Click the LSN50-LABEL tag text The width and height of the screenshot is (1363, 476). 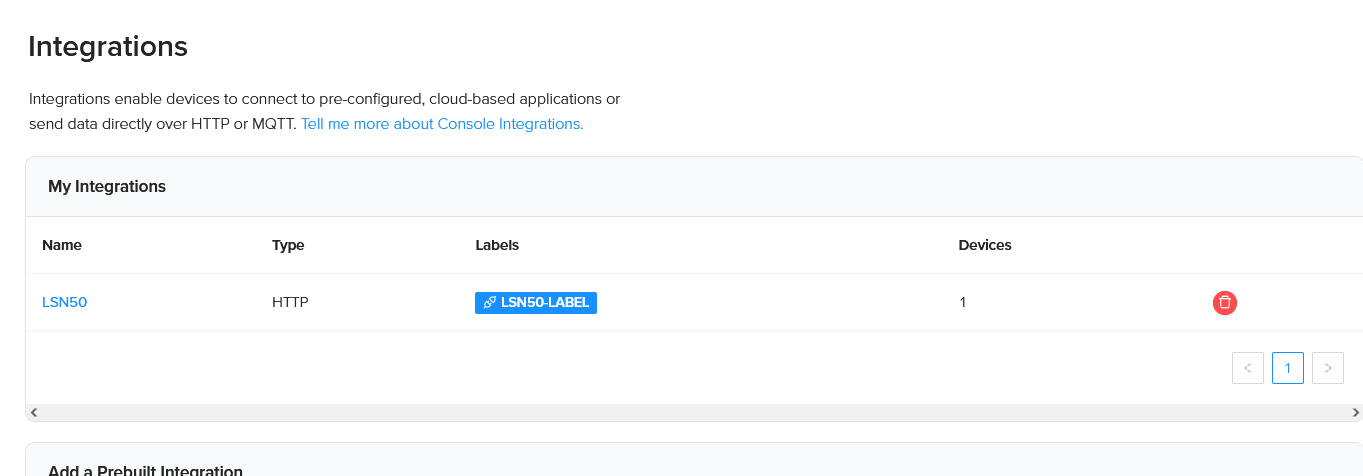545,302
